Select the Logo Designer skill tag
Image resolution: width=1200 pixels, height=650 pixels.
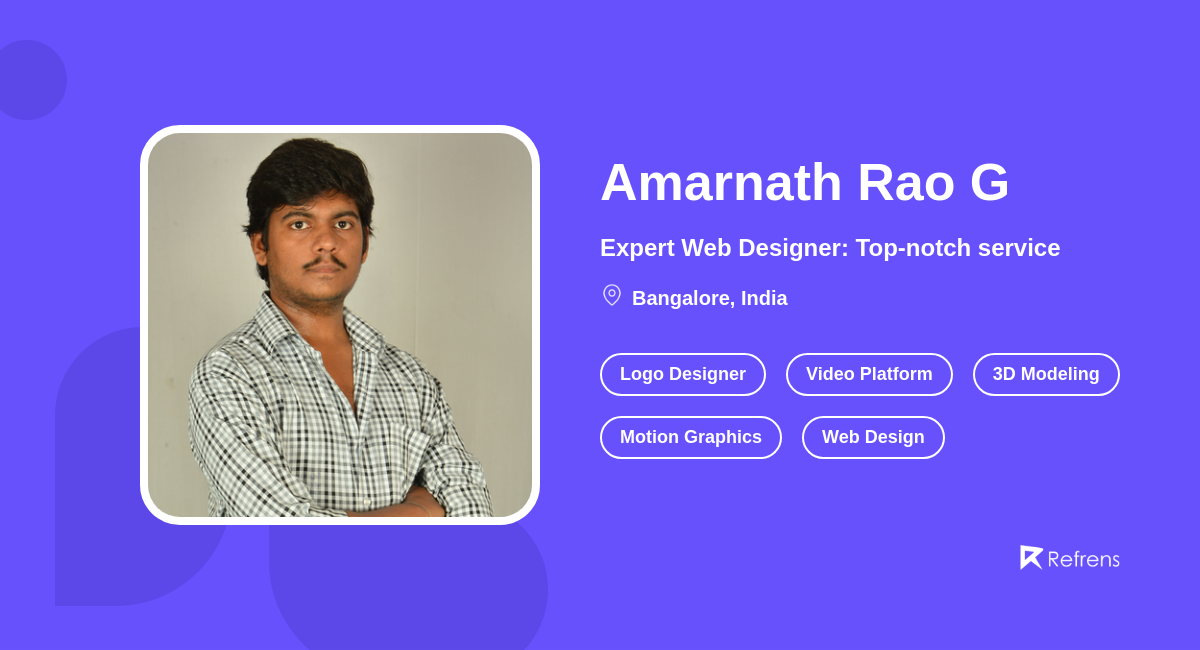click(x=683, y=374)
